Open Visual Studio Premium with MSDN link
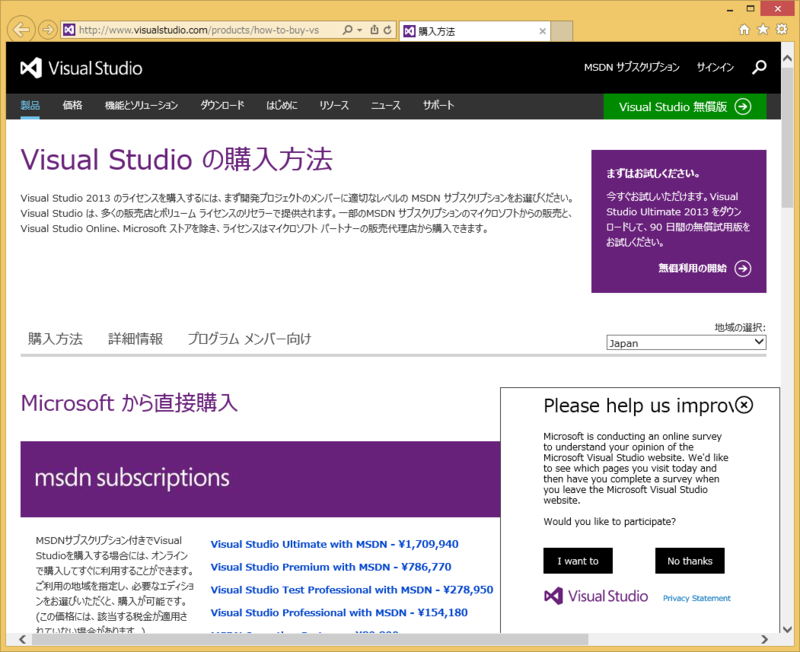This screenshot has height=652, width=800. pos(331,567)
